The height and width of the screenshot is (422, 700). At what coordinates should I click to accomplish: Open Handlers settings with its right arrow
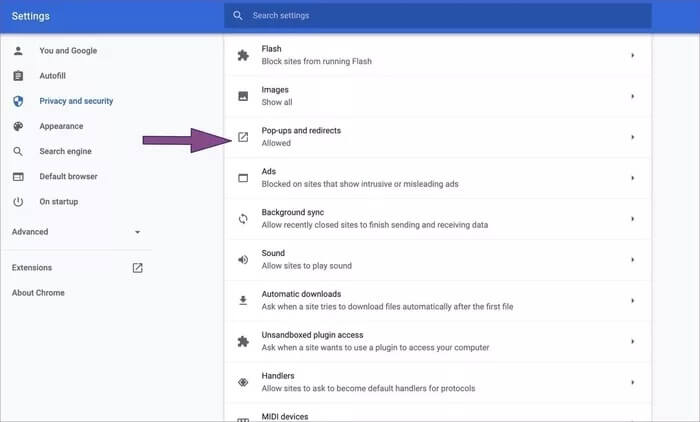click(633, 382)
